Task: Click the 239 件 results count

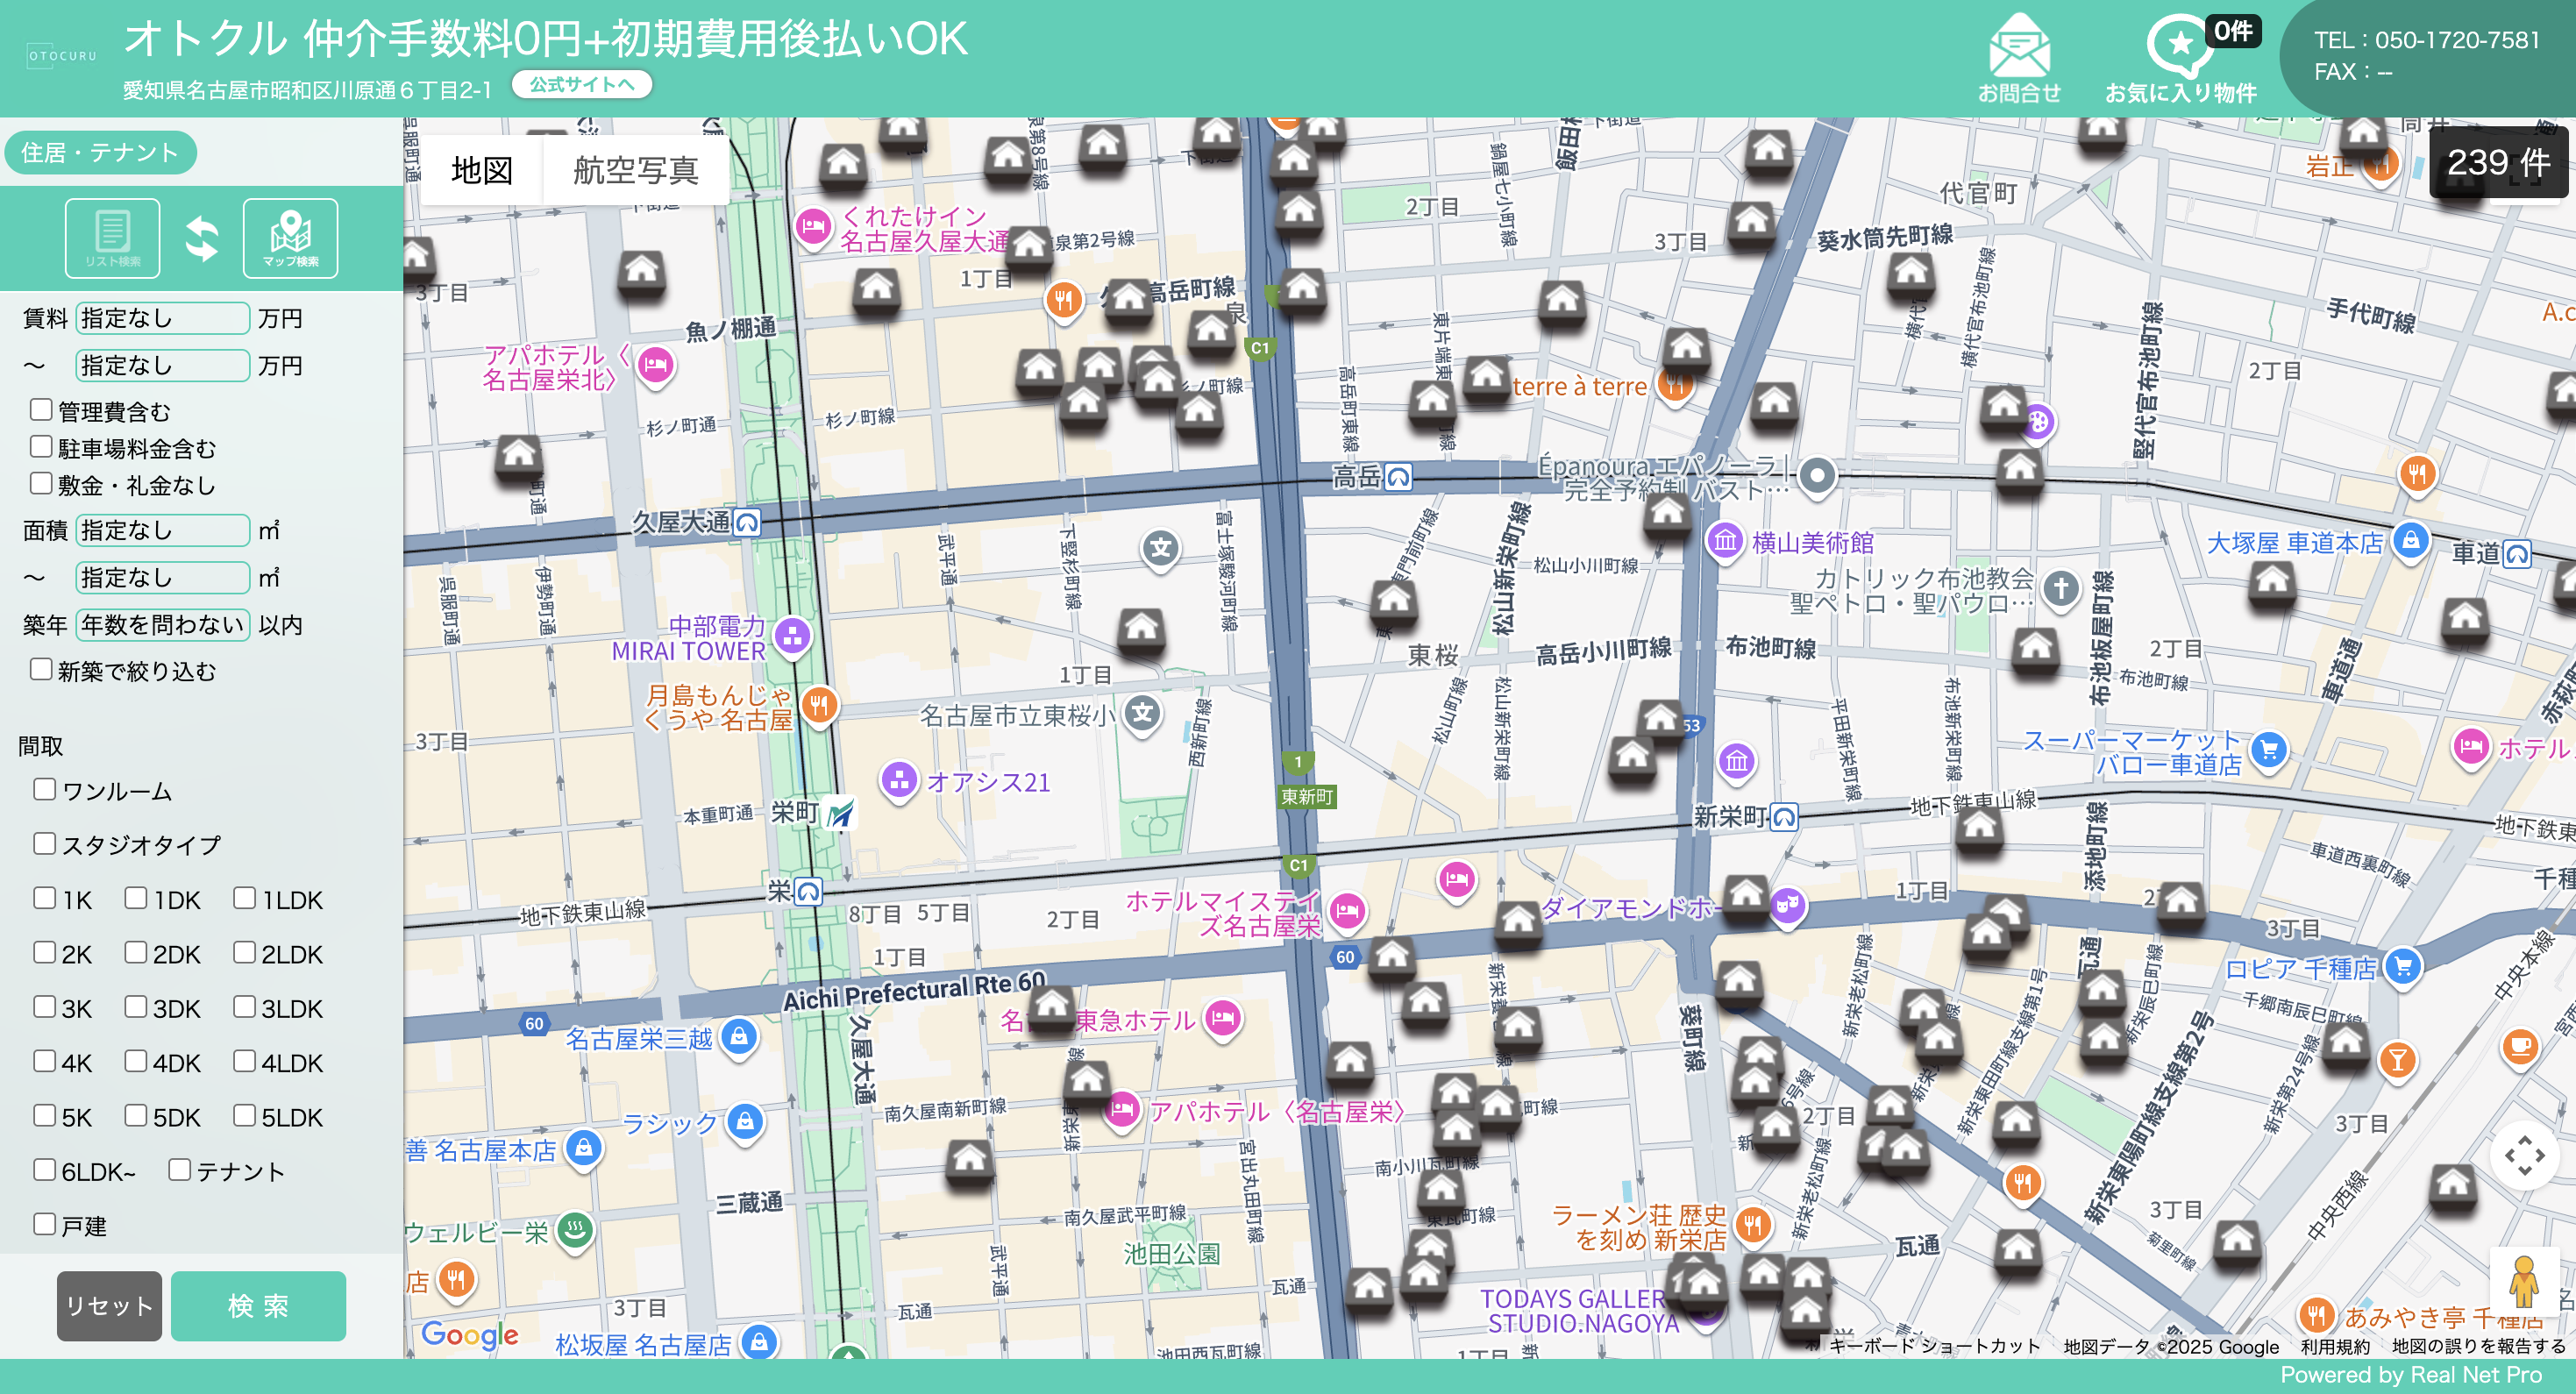Action: coord(2498,162)
